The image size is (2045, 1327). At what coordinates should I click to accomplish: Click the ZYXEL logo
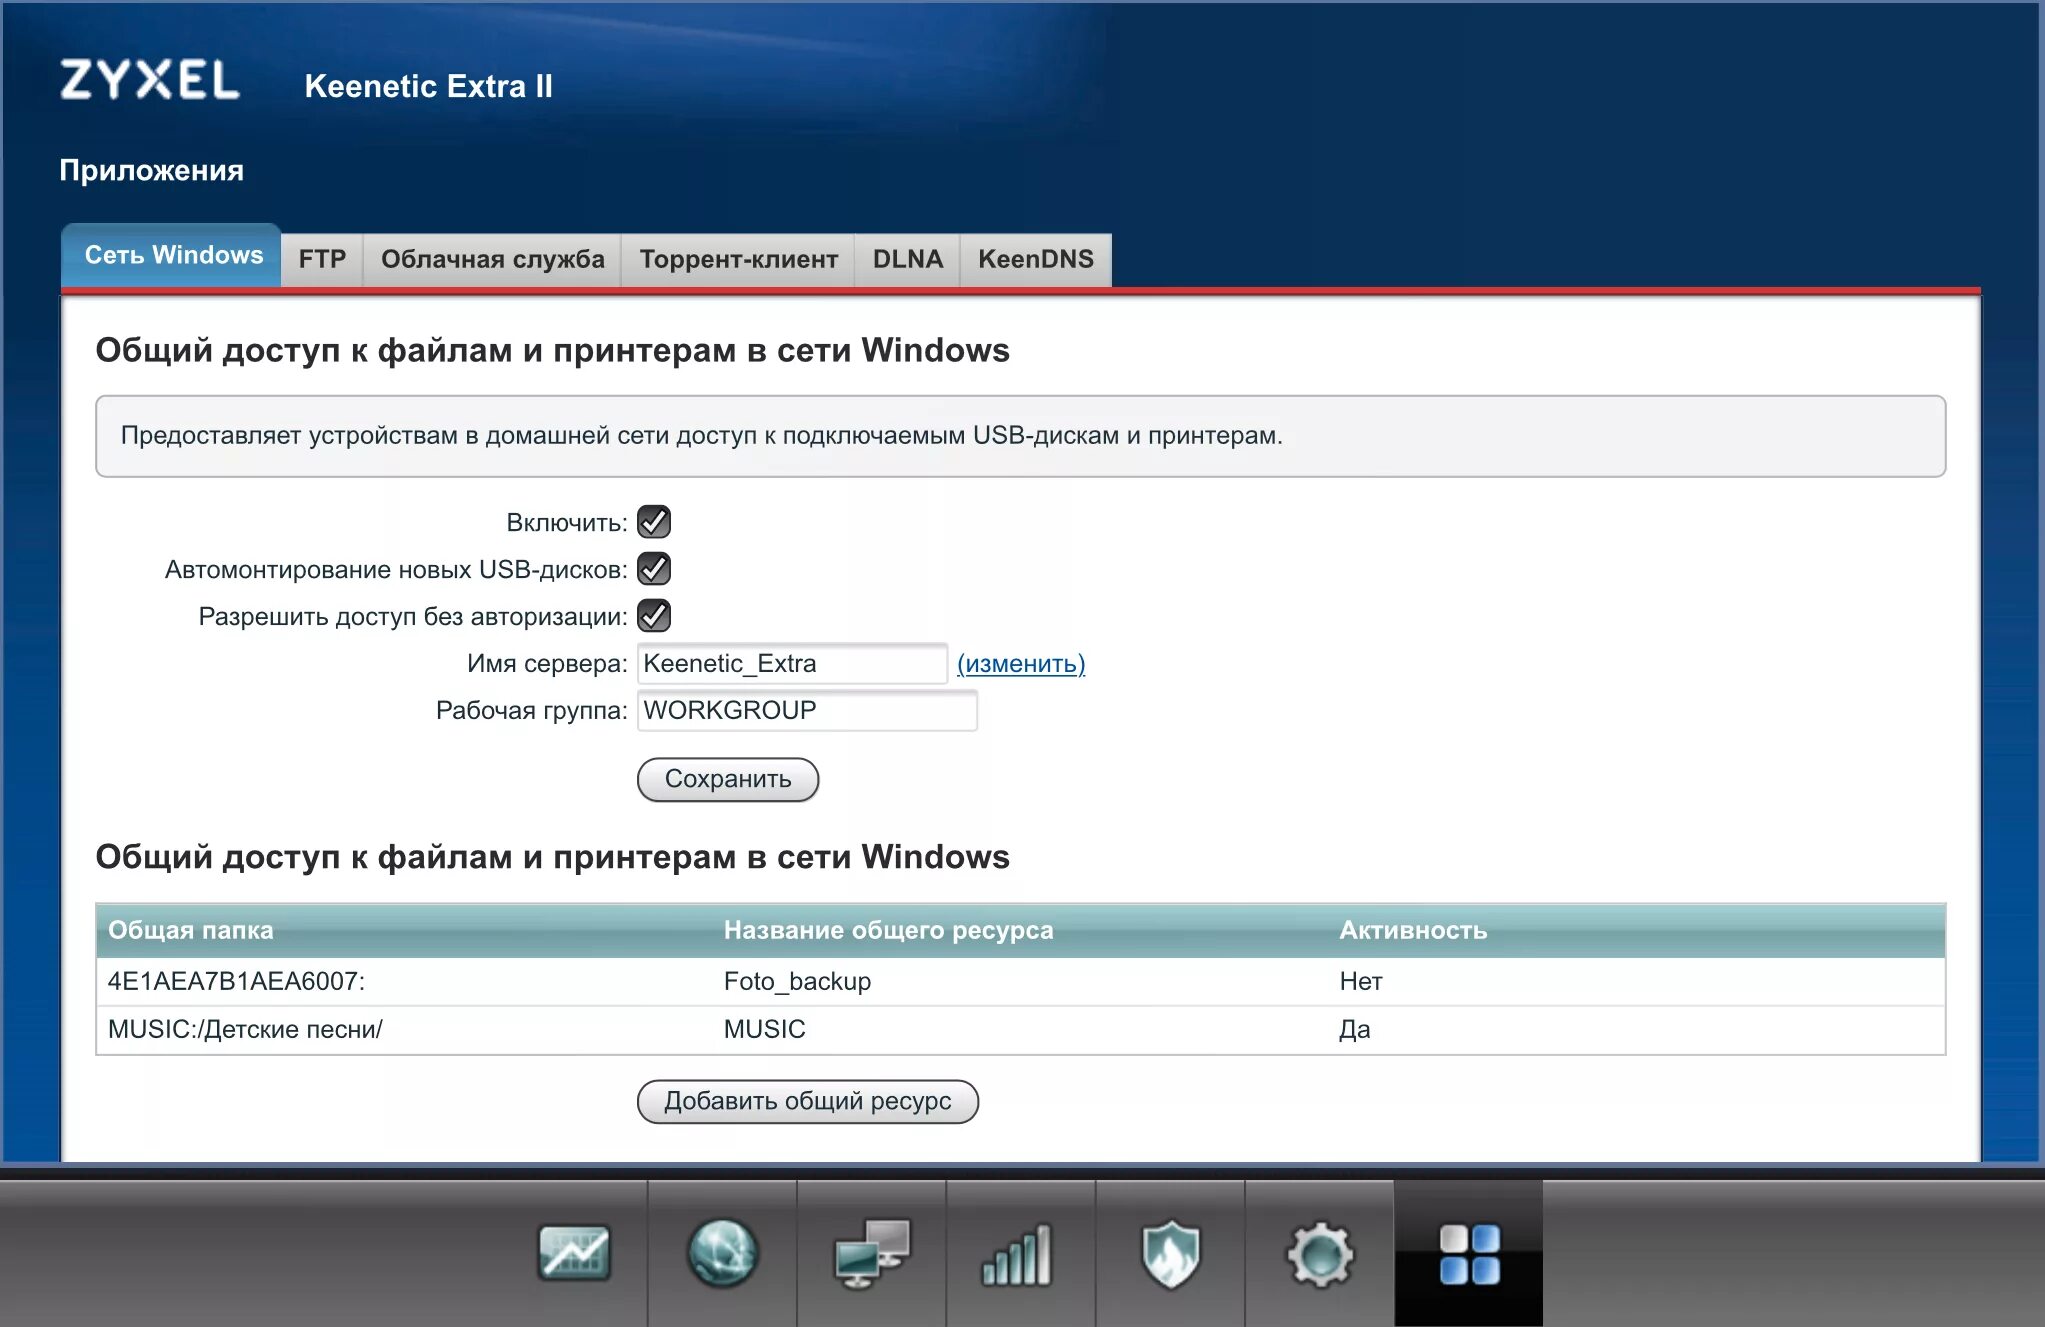(x=150, y=80)
